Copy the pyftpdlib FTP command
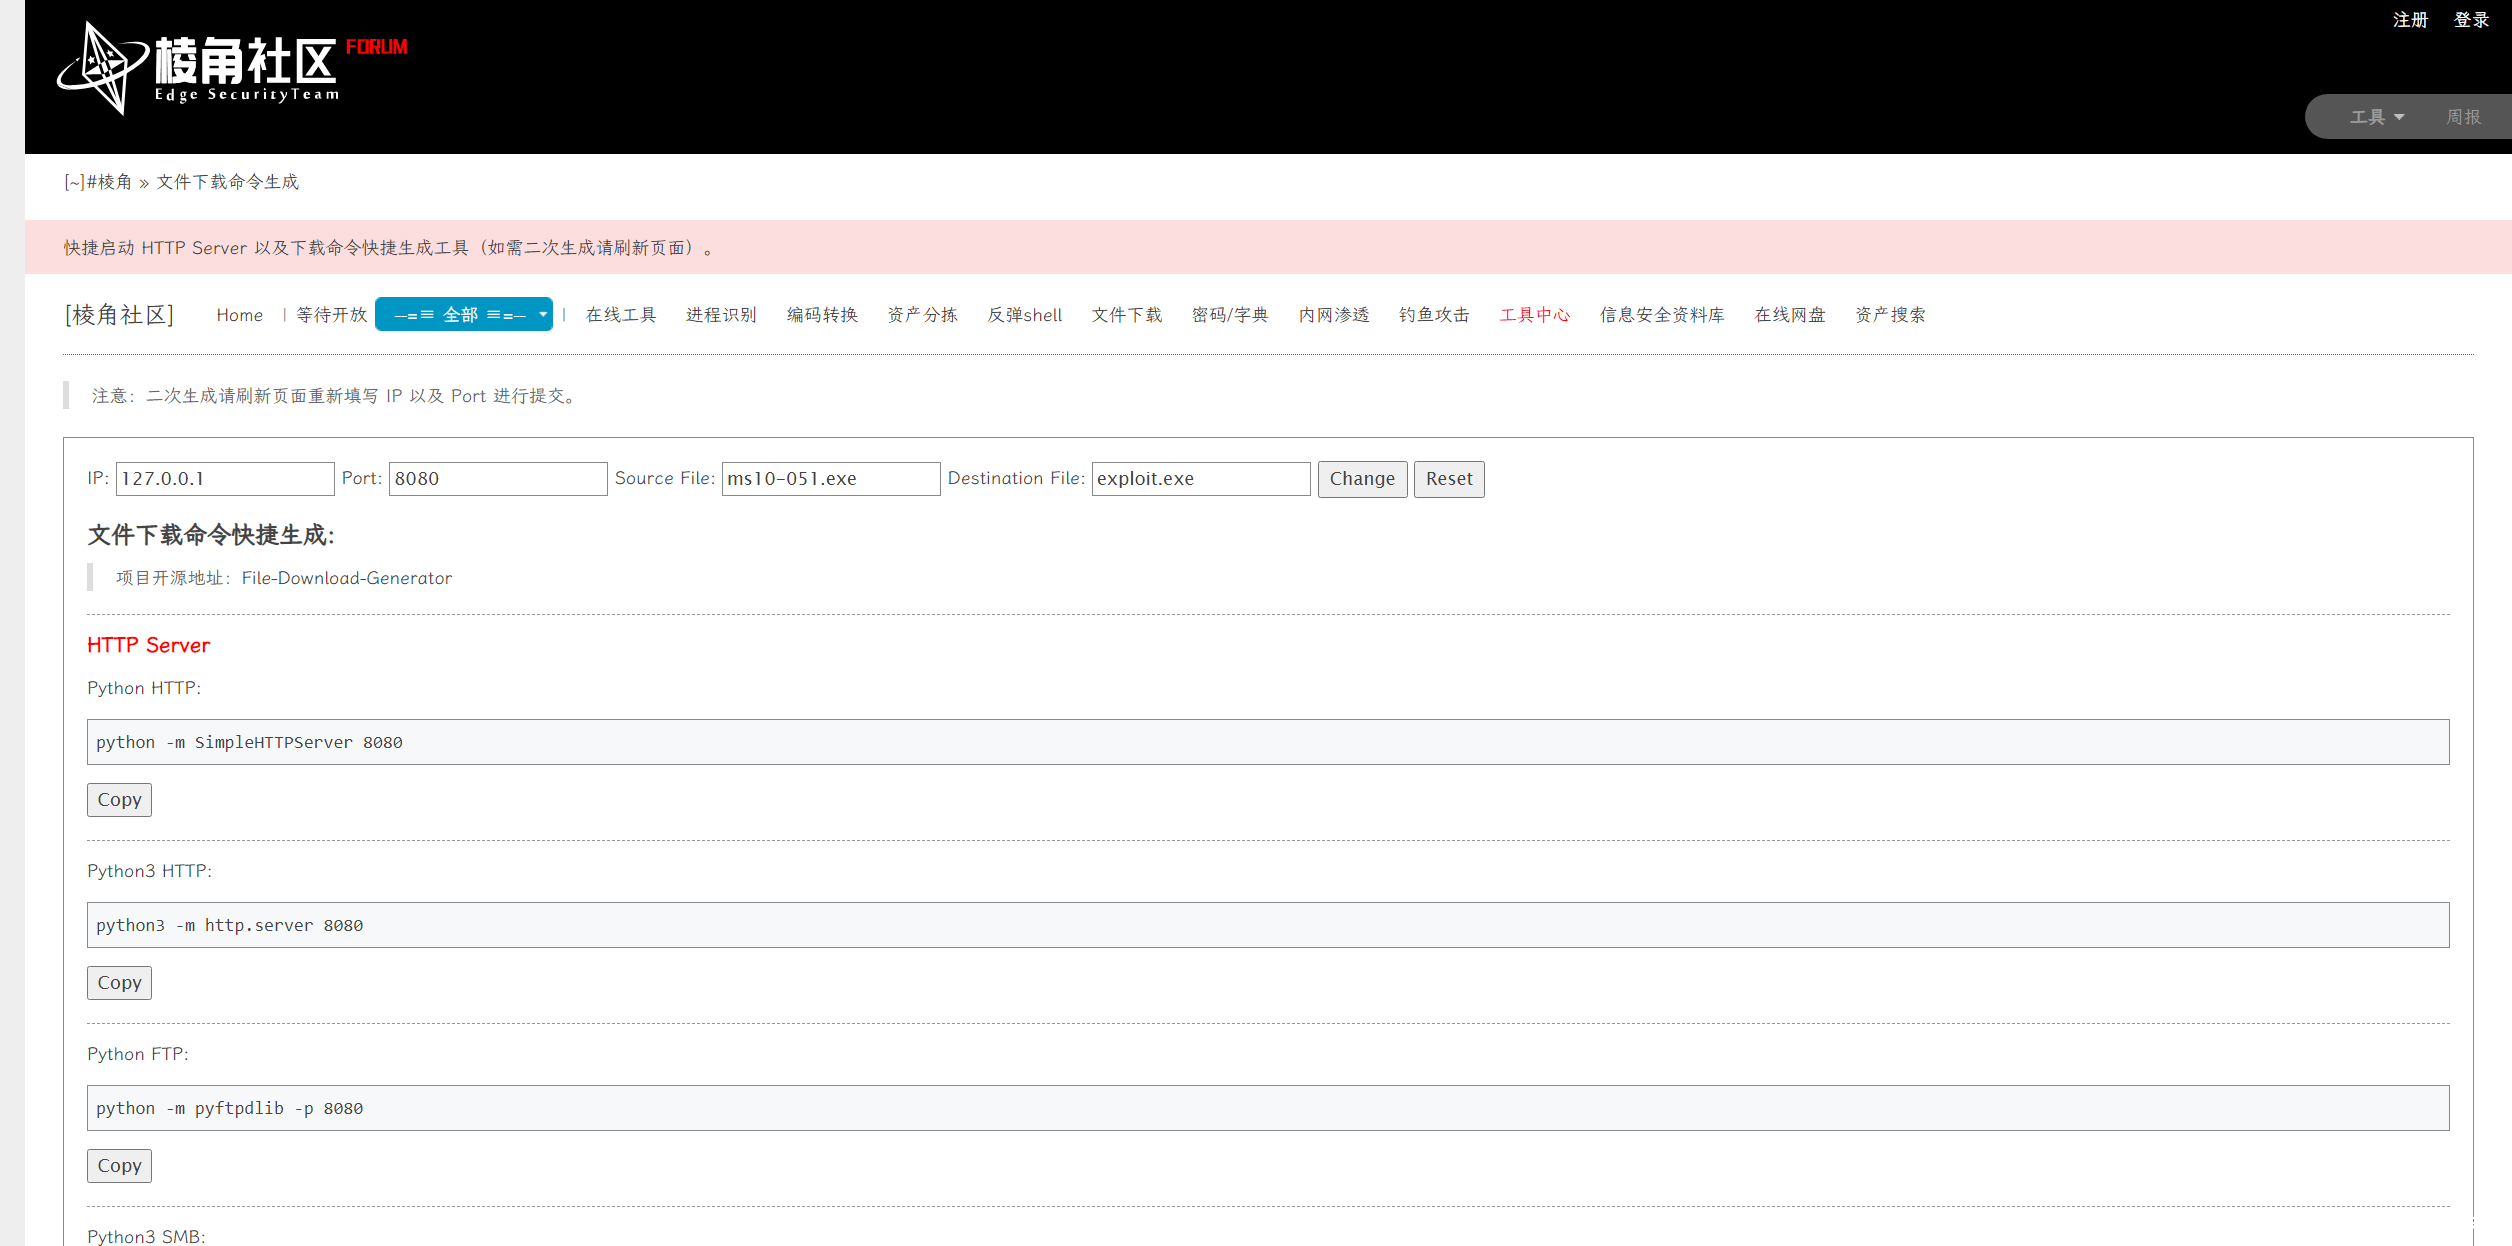The image size is (2512, 1246). (119, 1166)
